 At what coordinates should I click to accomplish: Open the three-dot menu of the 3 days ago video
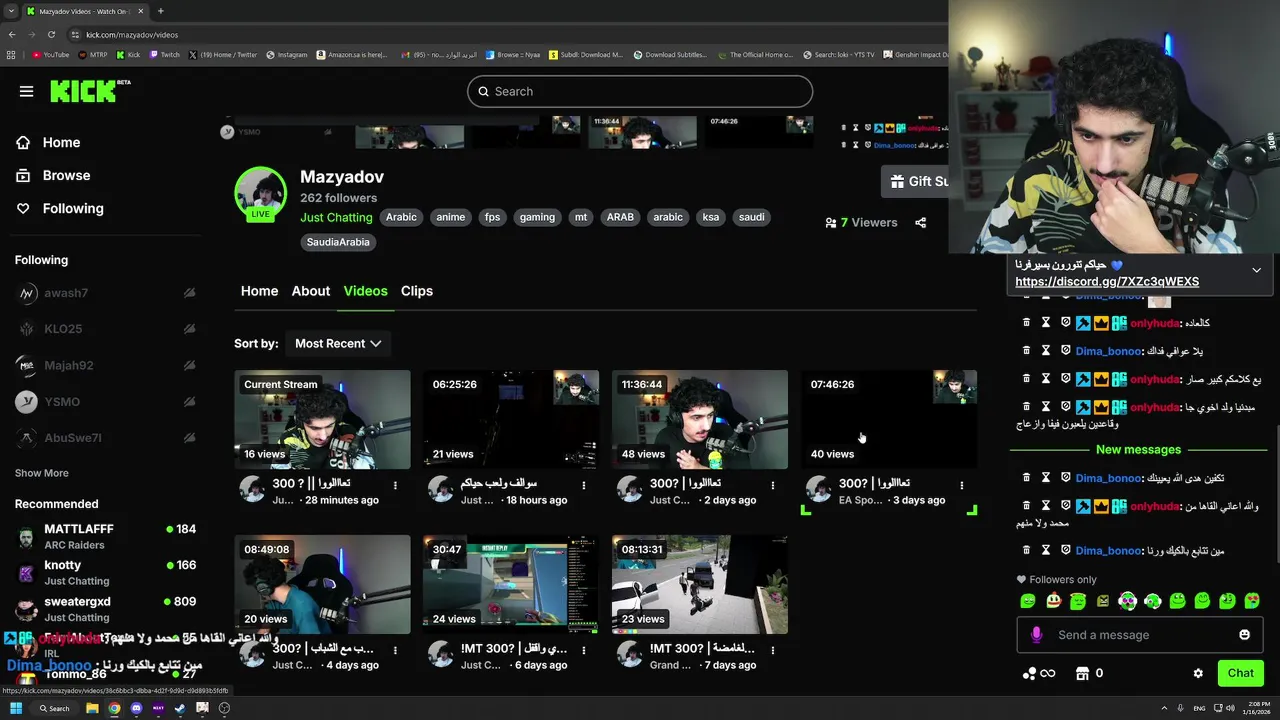pos(962,485)
